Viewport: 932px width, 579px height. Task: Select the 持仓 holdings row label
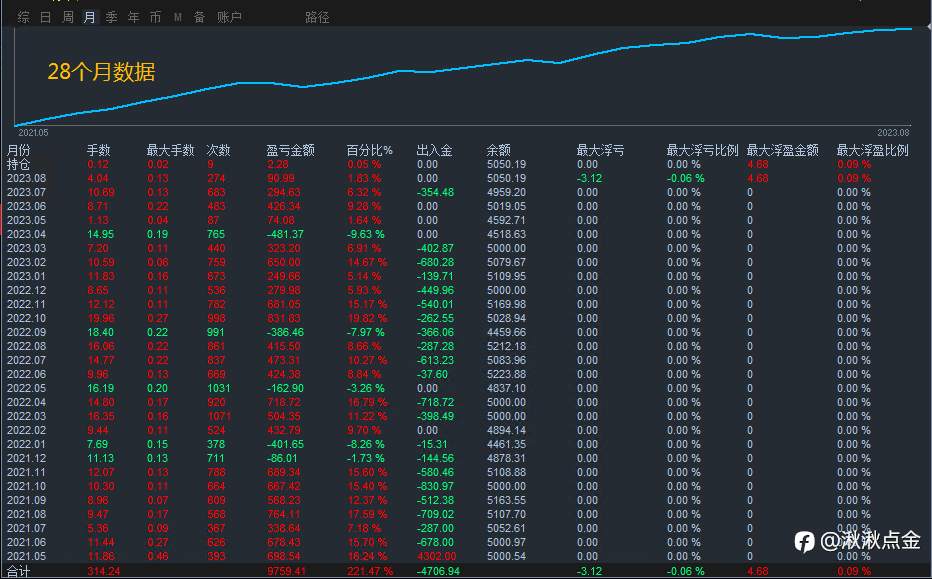tap(18, 164)
